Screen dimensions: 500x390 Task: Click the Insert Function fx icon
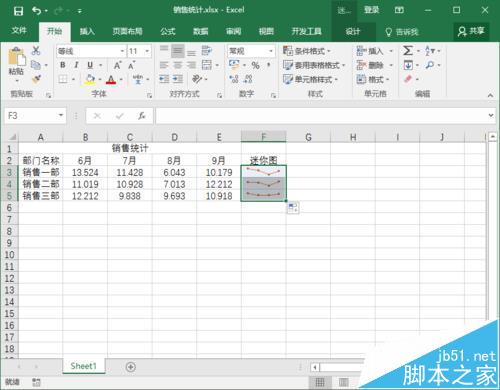[142, 116]
